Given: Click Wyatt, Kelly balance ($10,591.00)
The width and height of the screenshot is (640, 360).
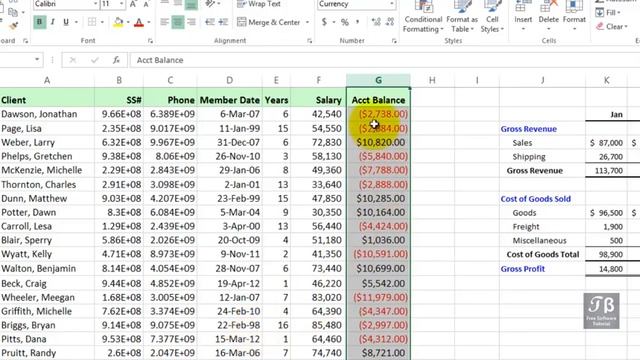Looking at the screenshot, I should coord(378,254).
